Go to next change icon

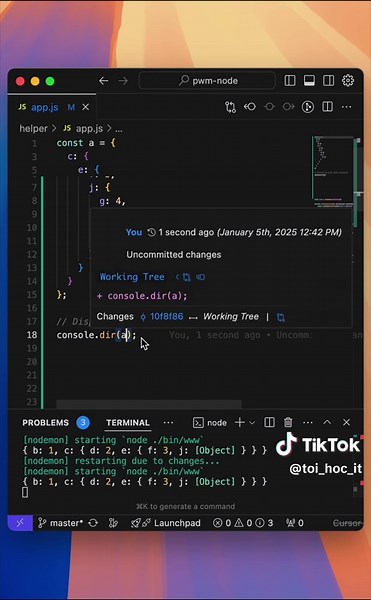288,107
